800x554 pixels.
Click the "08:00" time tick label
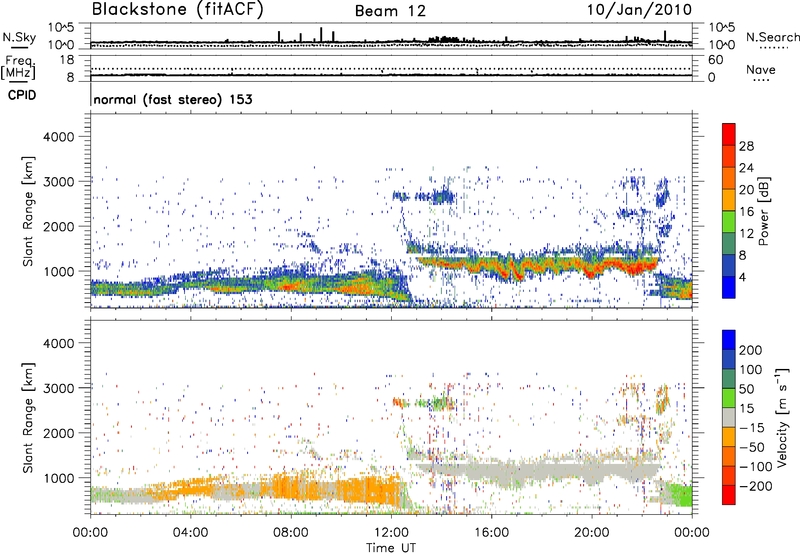(291, 533)
